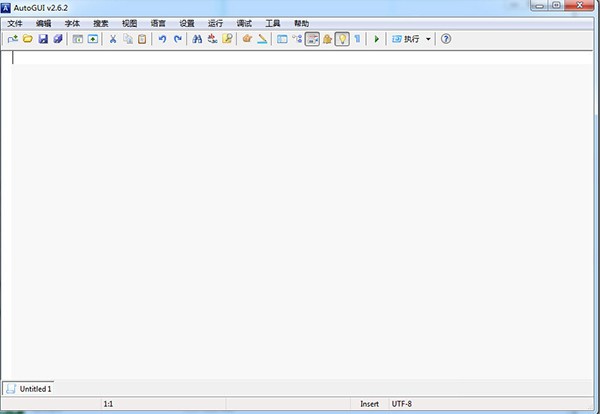The height and width of the screenshot is (414, 600).
Task: Save the file with the floppy disk icon
Action: point(43,39)
